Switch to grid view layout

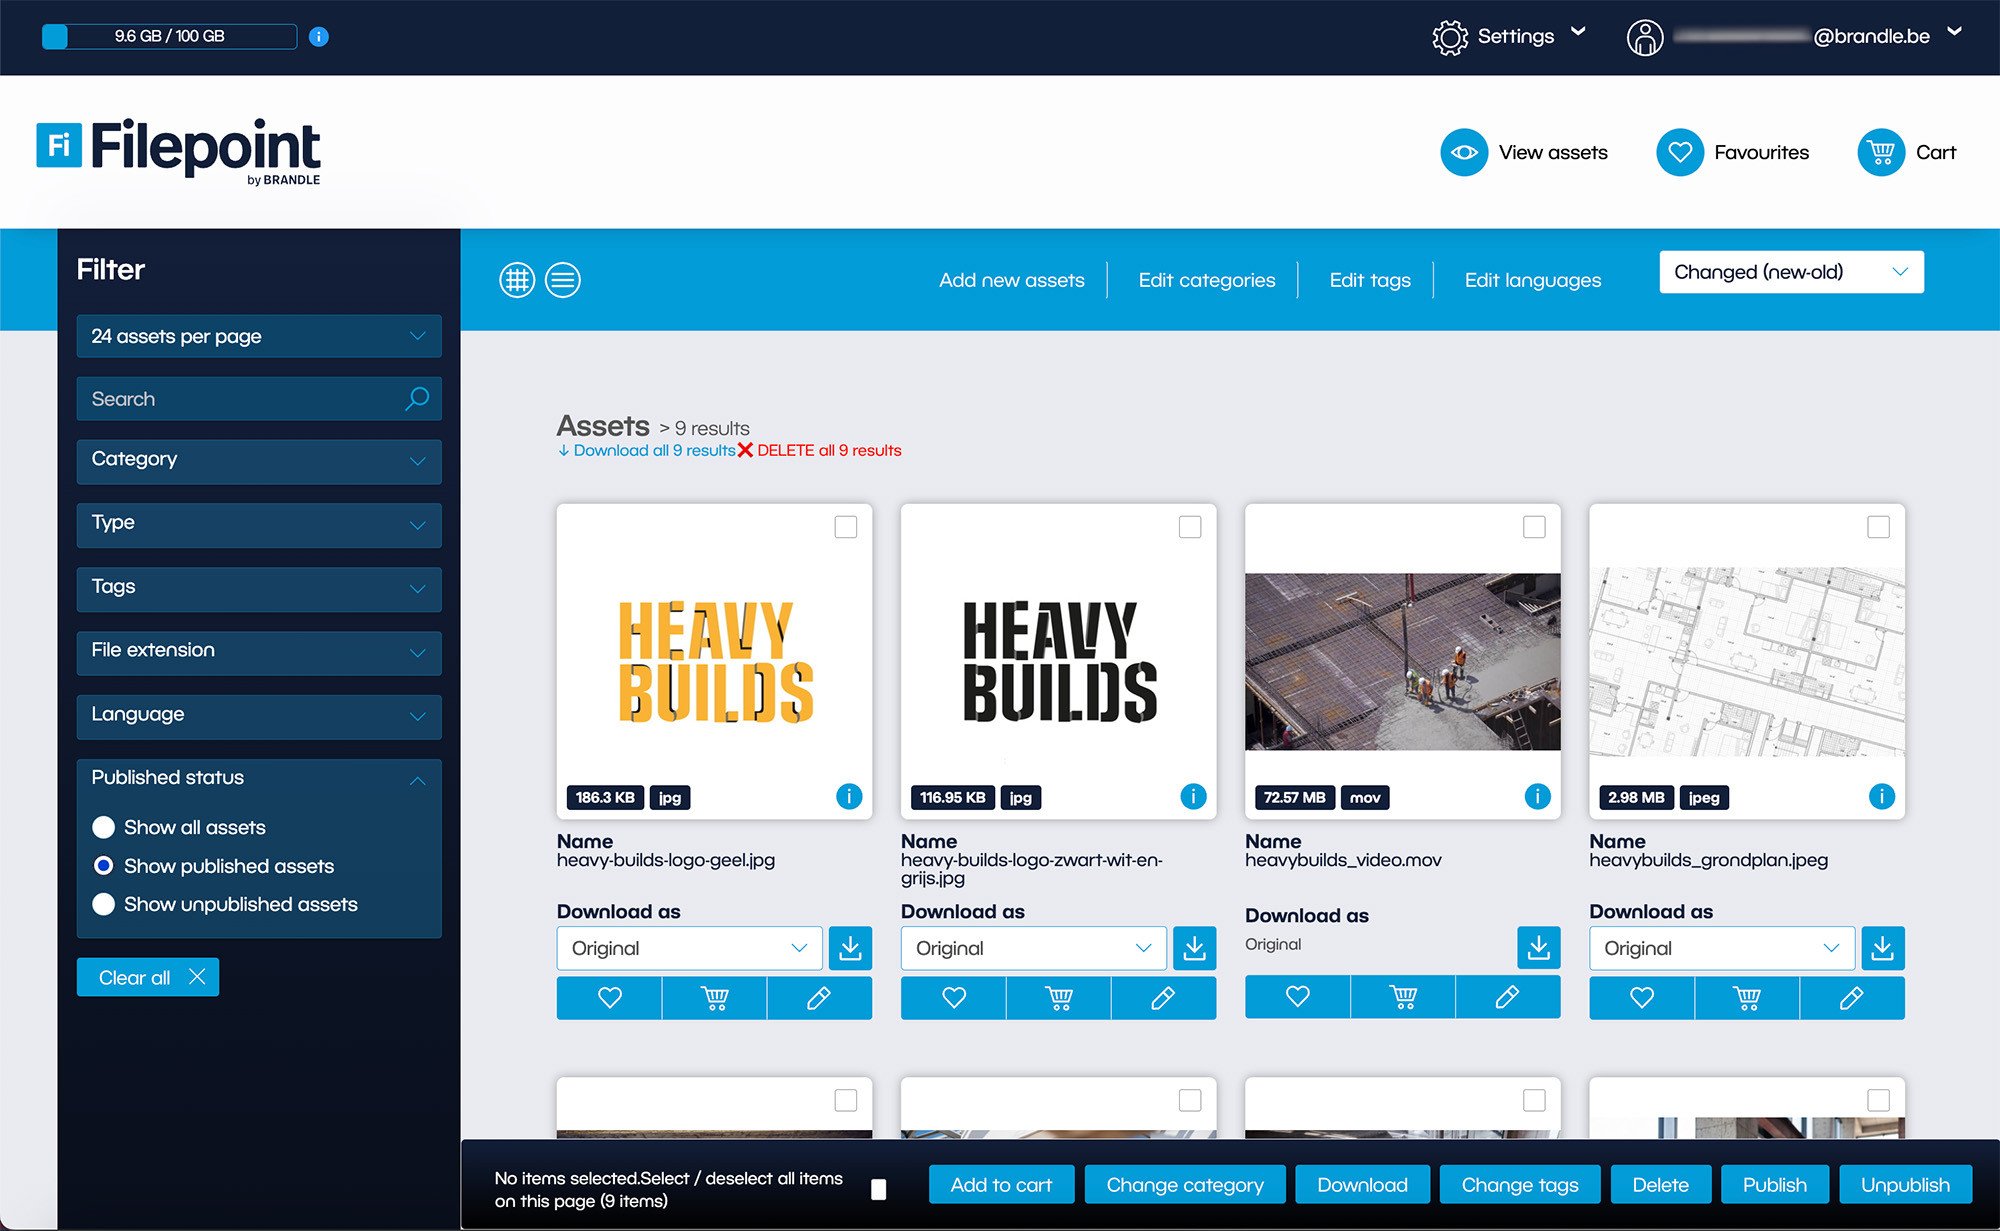(x=517, y=280)
